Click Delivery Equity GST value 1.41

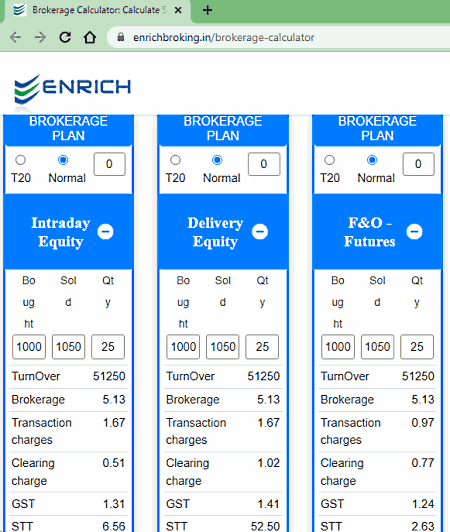pos(268,504)
